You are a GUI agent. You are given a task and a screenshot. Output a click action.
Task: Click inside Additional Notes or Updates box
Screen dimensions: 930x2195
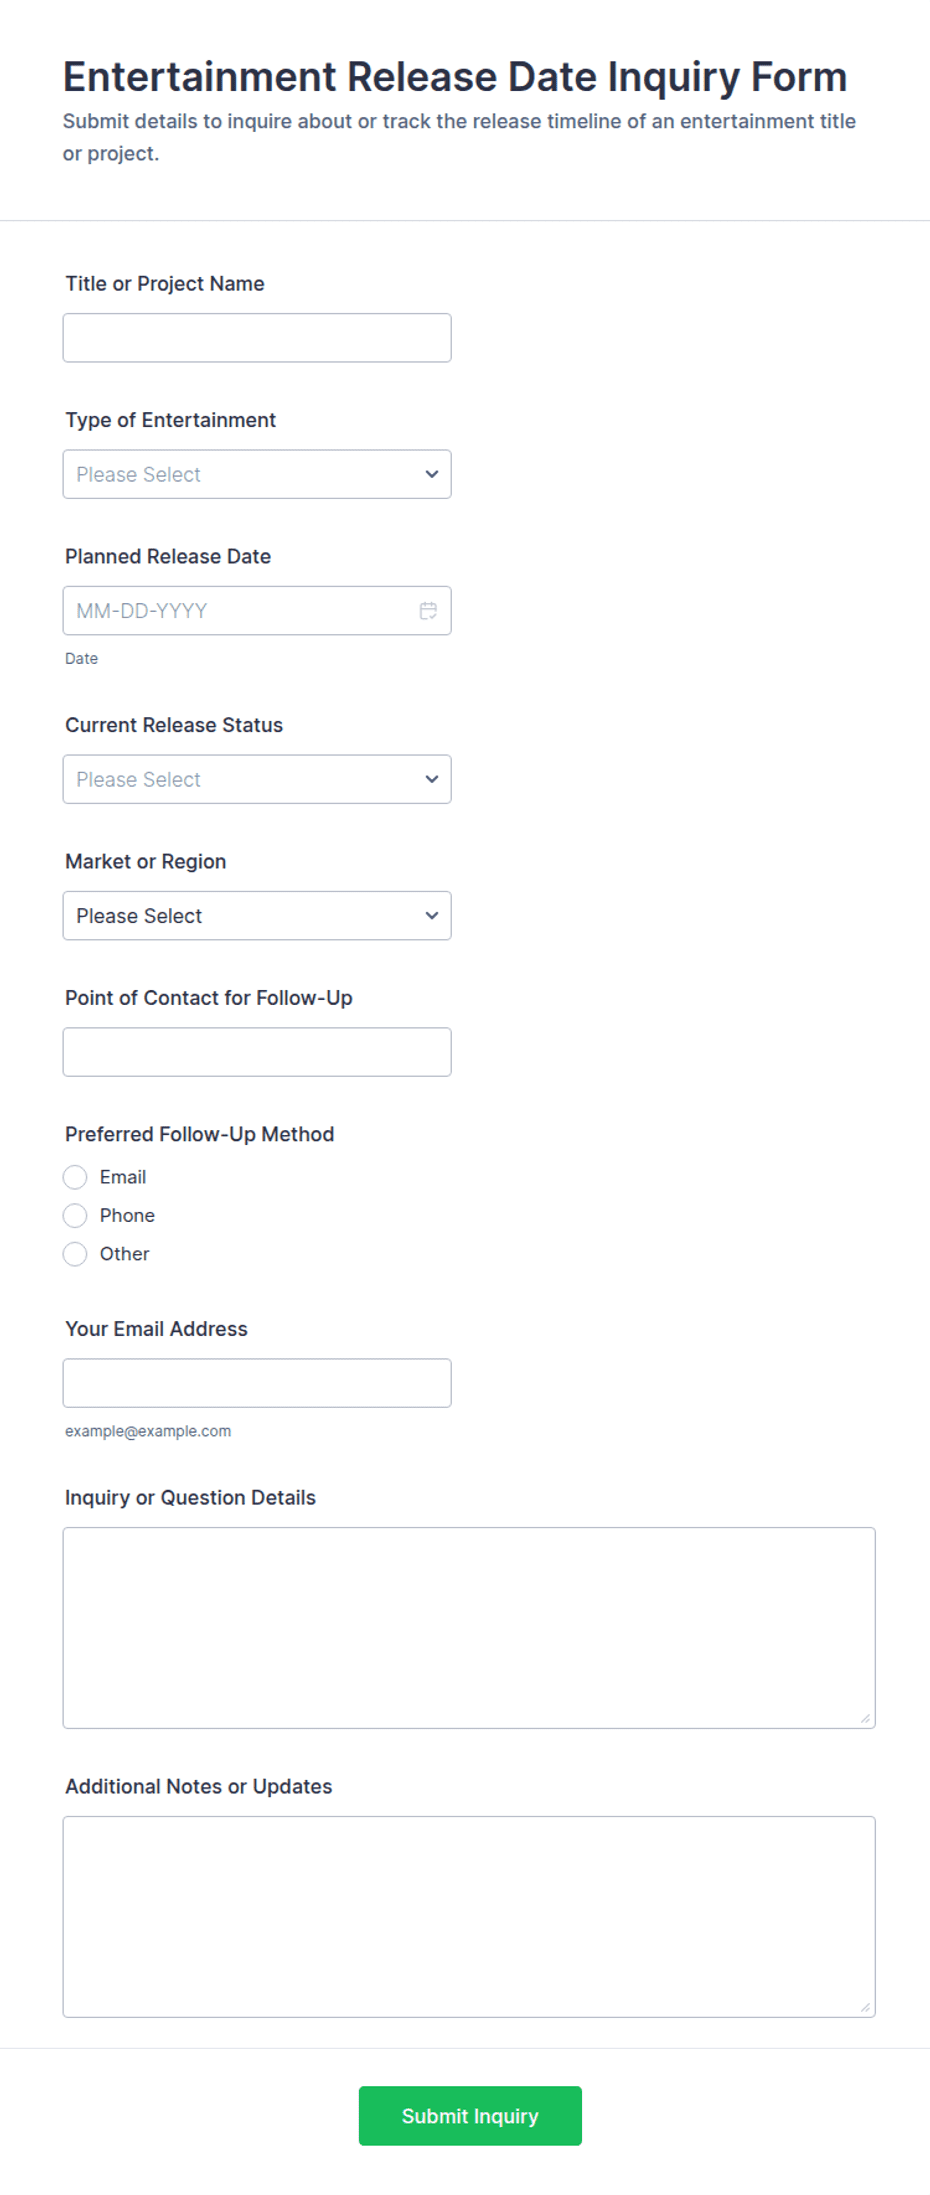[x=469, y=1917]
